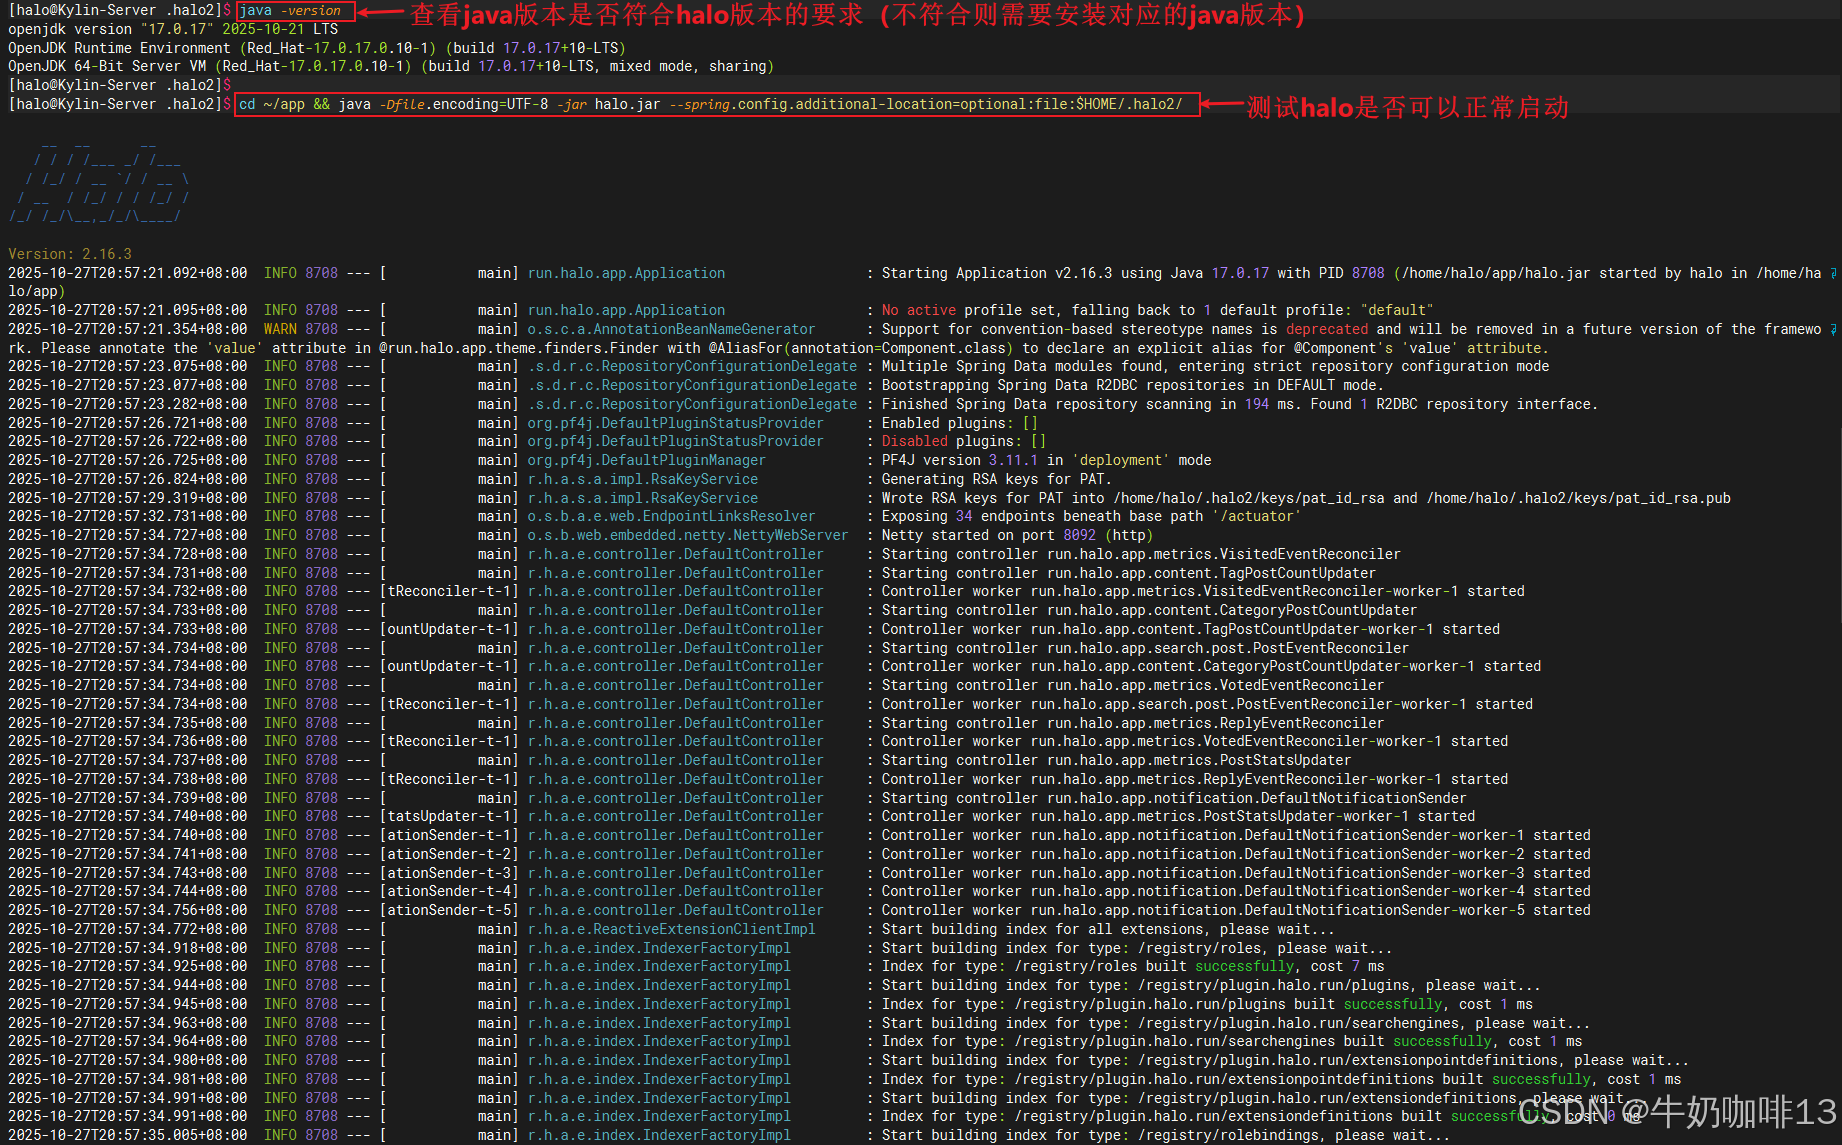The height and width of the screenshot is (1145, 1842).
Task: Click 'Start building index' plugin.halo.run/plugins message
Action: pyautogui.click(x=1211, y=985)
